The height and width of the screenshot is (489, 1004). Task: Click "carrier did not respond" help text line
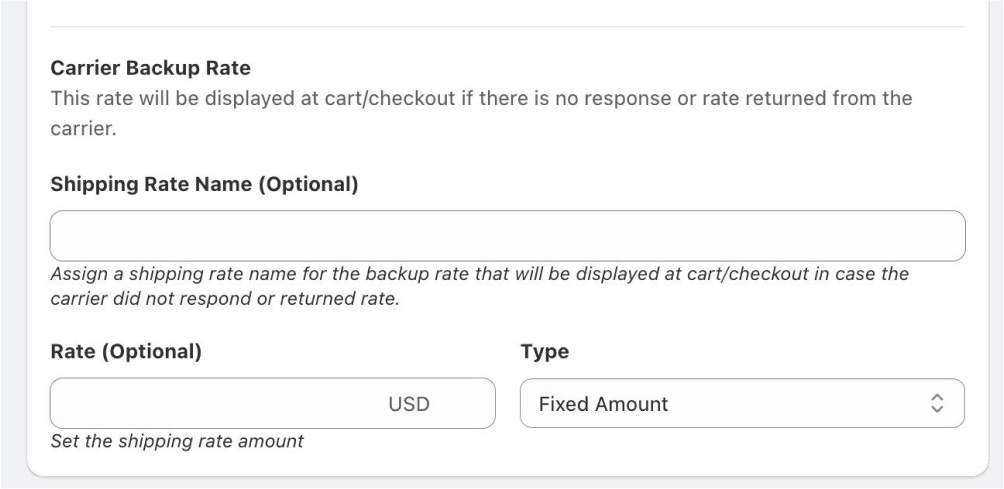coord(225,299)
